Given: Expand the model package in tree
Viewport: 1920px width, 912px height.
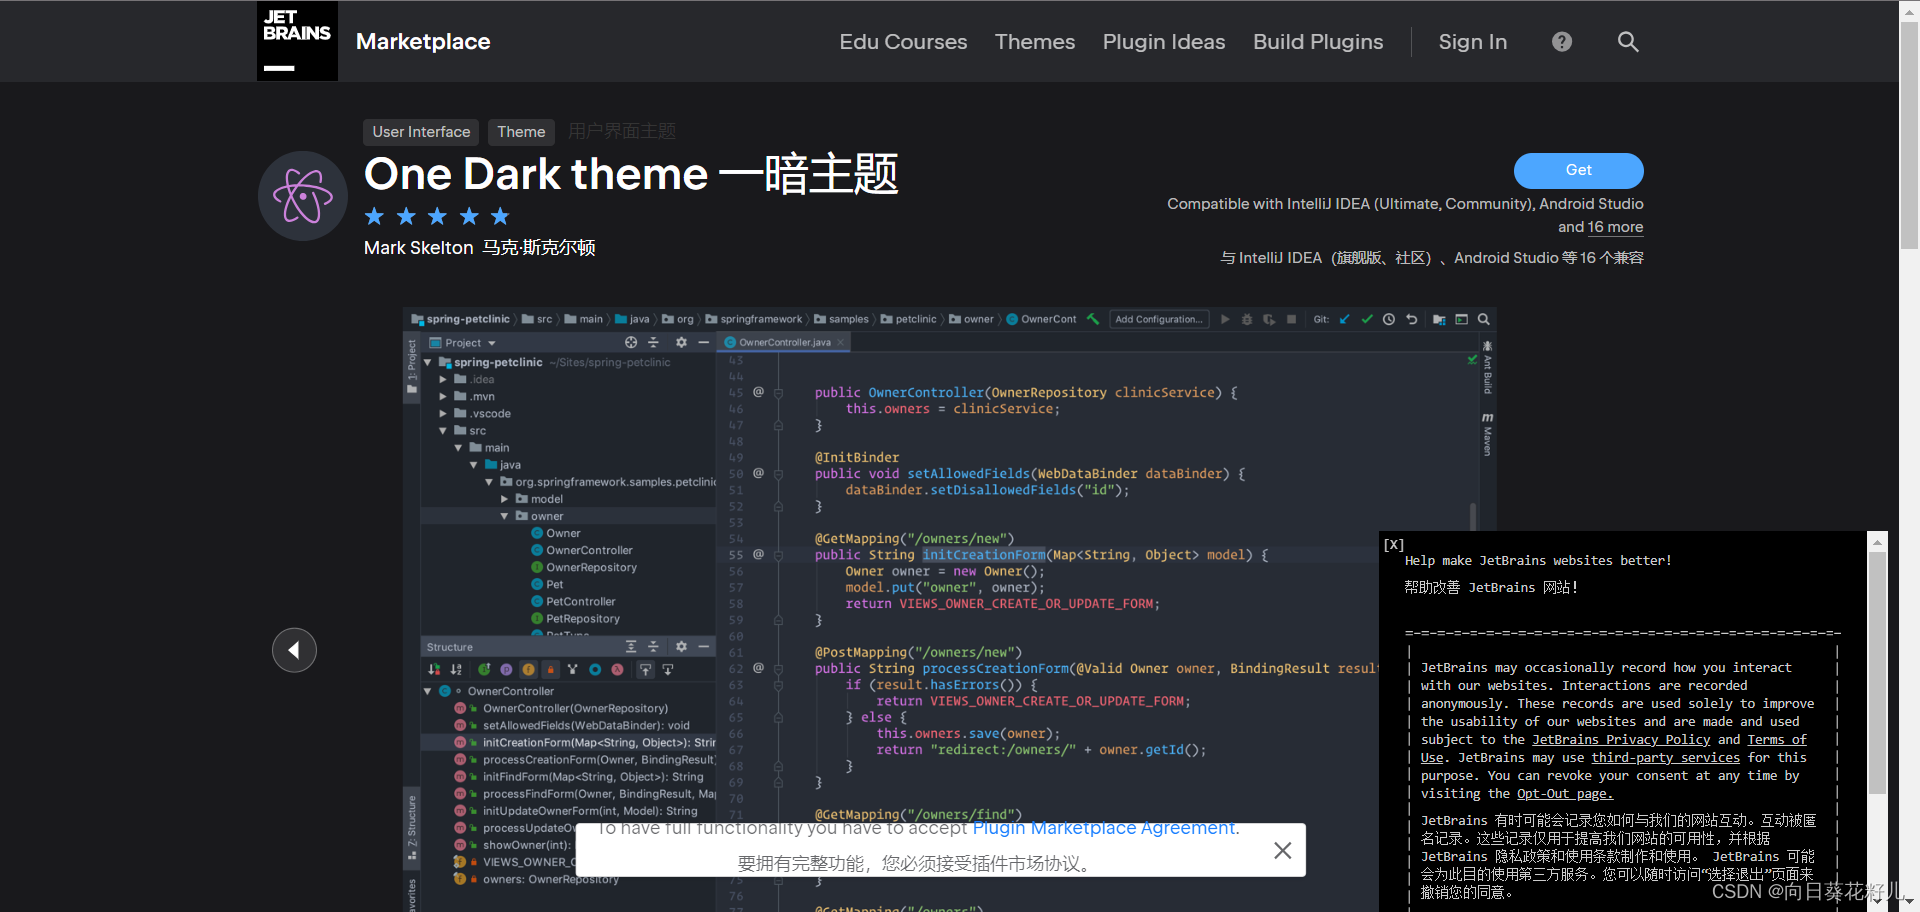Looking at the screenshot, I should [505, 499].
